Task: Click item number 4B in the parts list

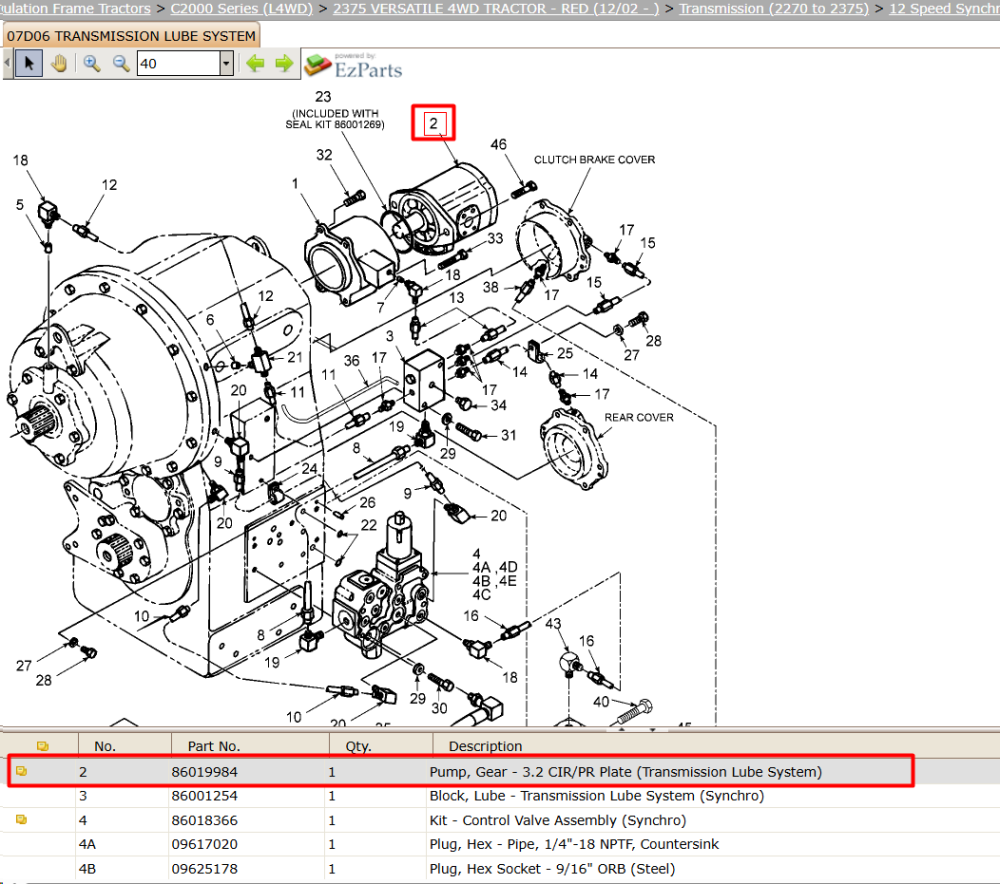Action: click(x=87, y=869)
